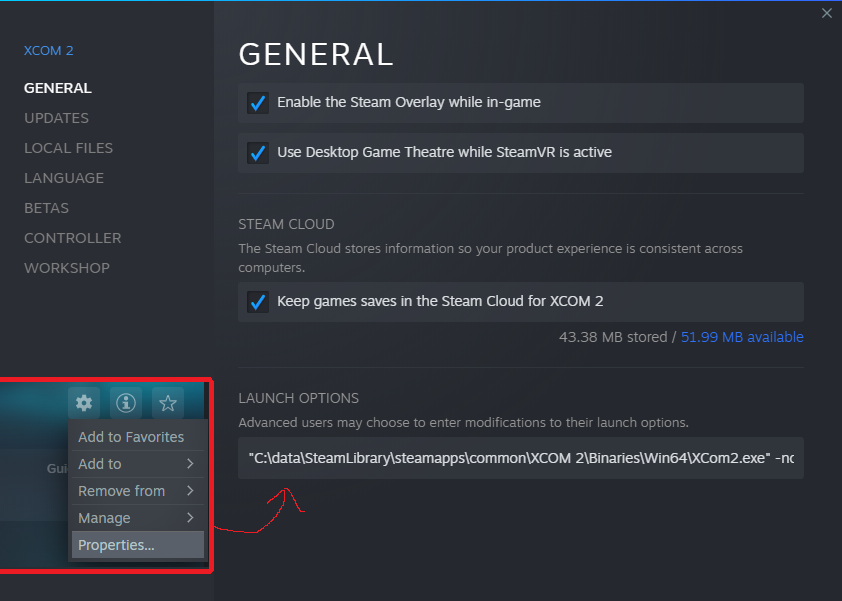
Task: Open the Updates tab
Action: 56,118
